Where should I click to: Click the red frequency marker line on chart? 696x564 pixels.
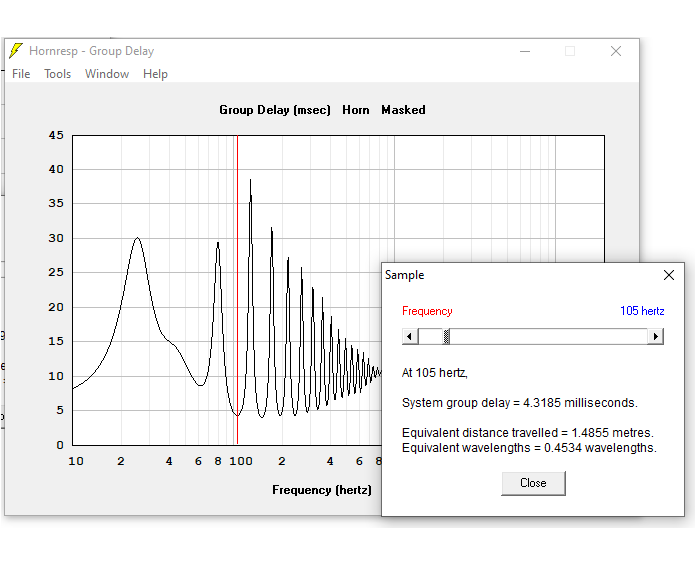click(x=237, y=289)
